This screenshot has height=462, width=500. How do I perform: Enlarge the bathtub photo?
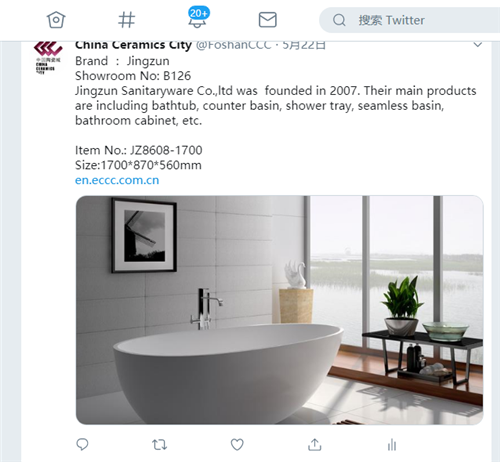[x=279, y=310]
